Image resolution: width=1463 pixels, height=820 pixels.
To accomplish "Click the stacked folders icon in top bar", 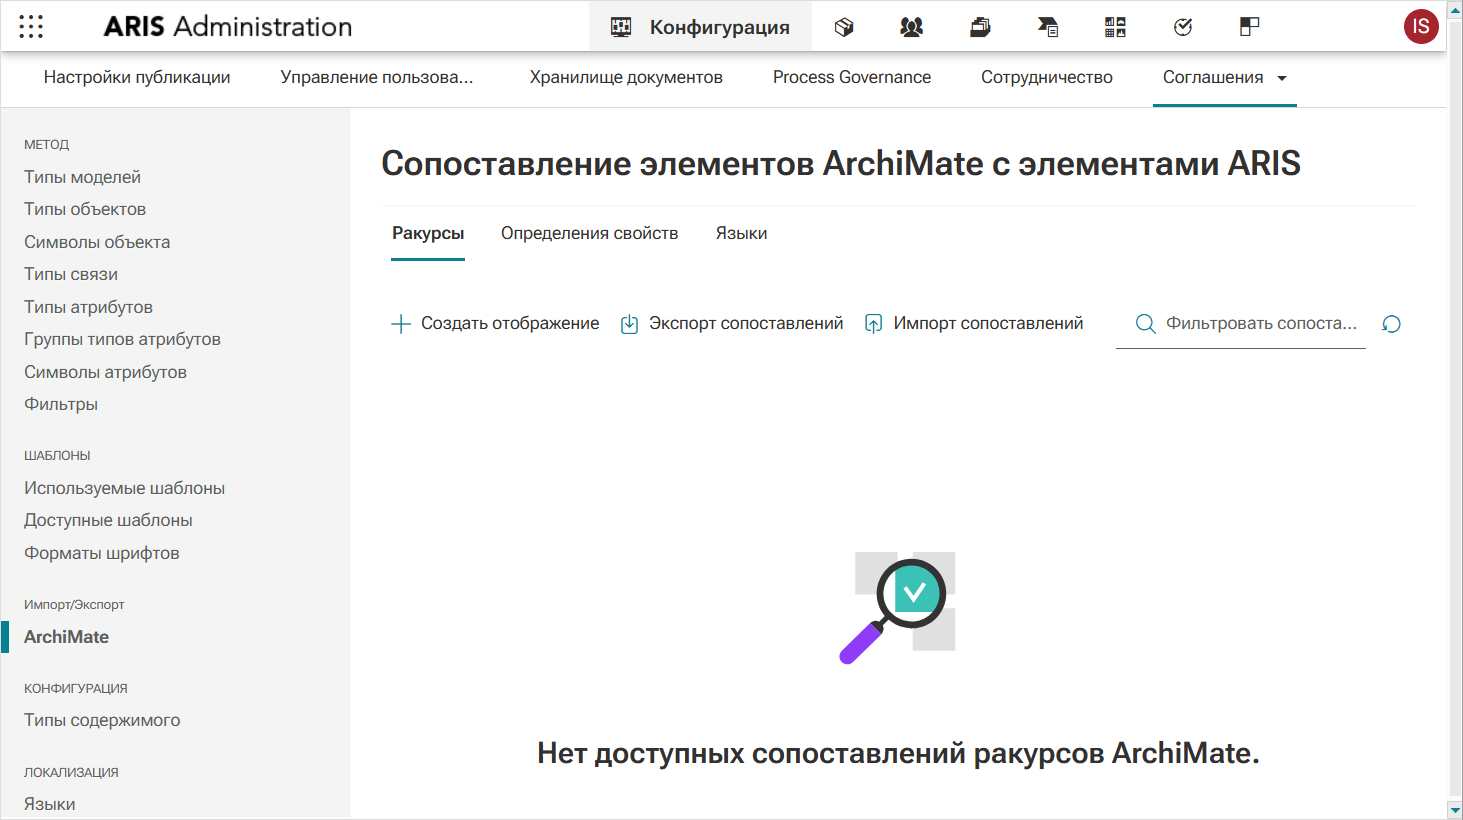I will point(980,27).
